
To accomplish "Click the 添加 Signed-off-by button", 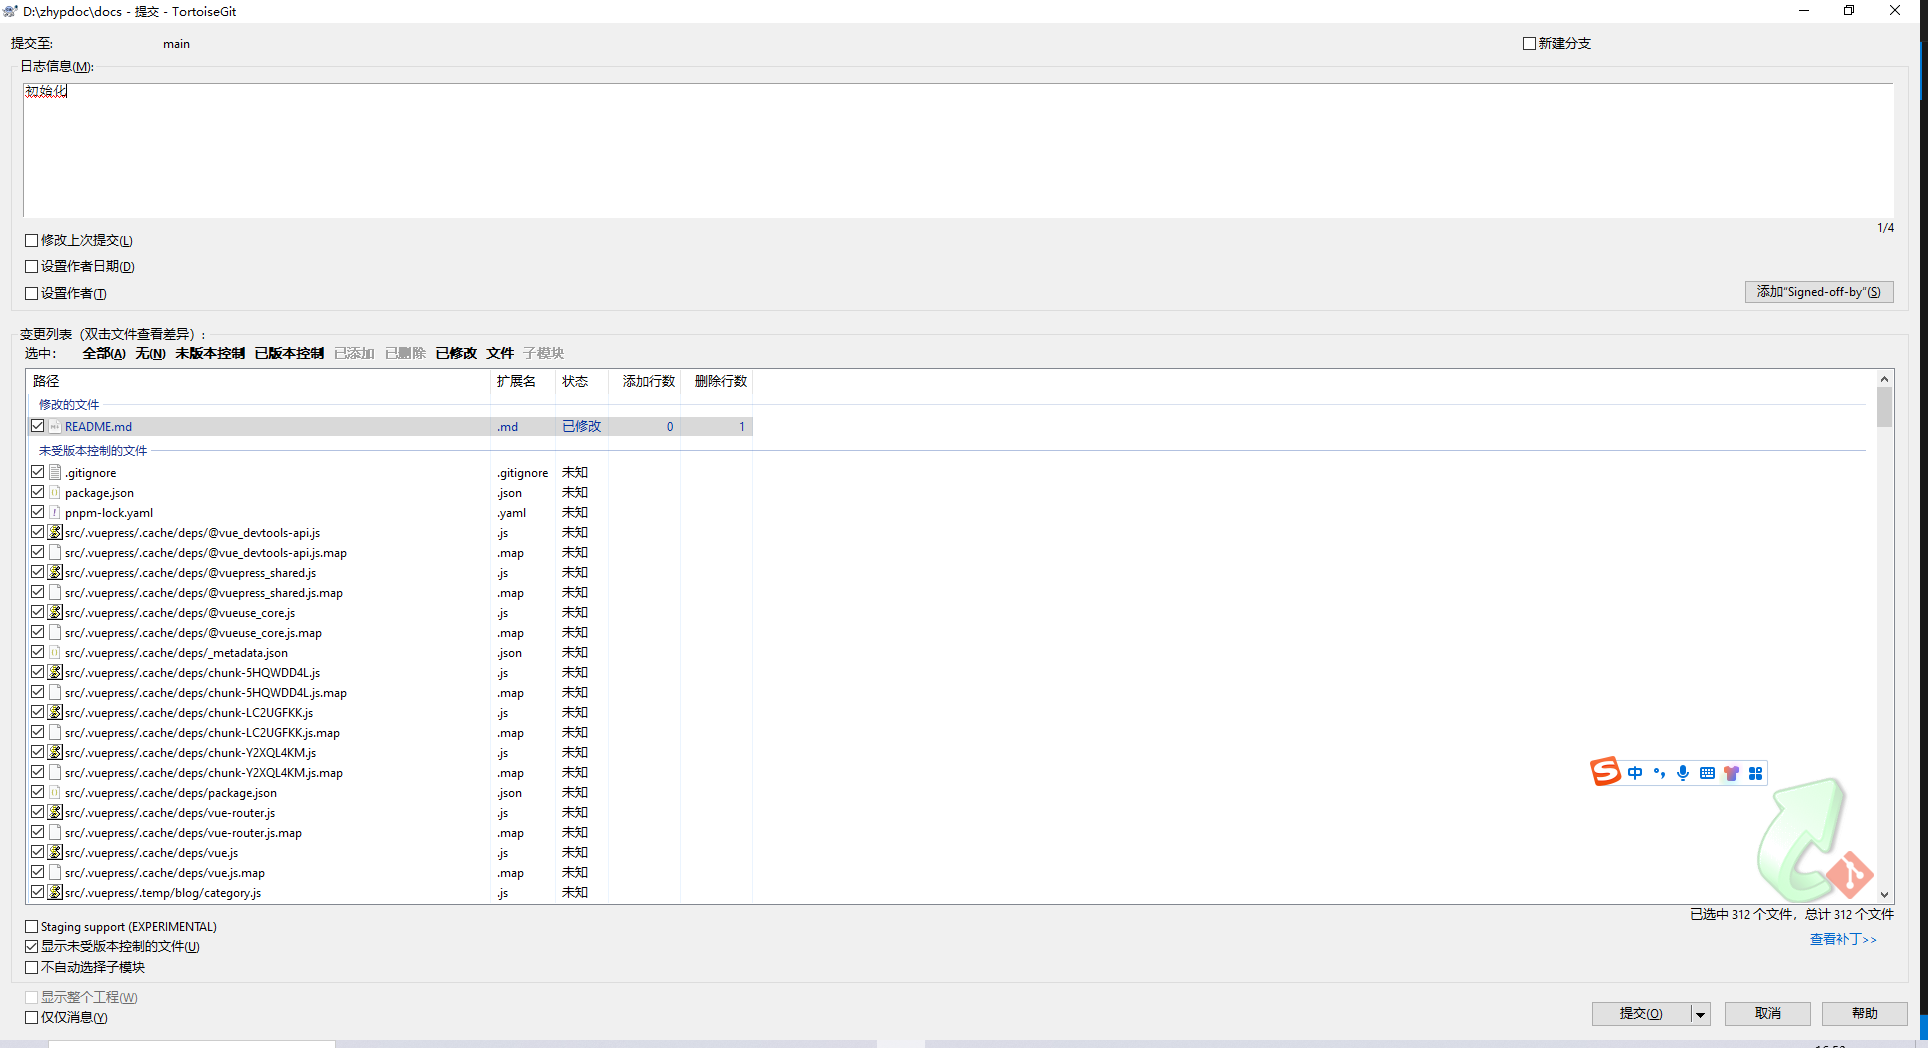I will pos(1818,292).
